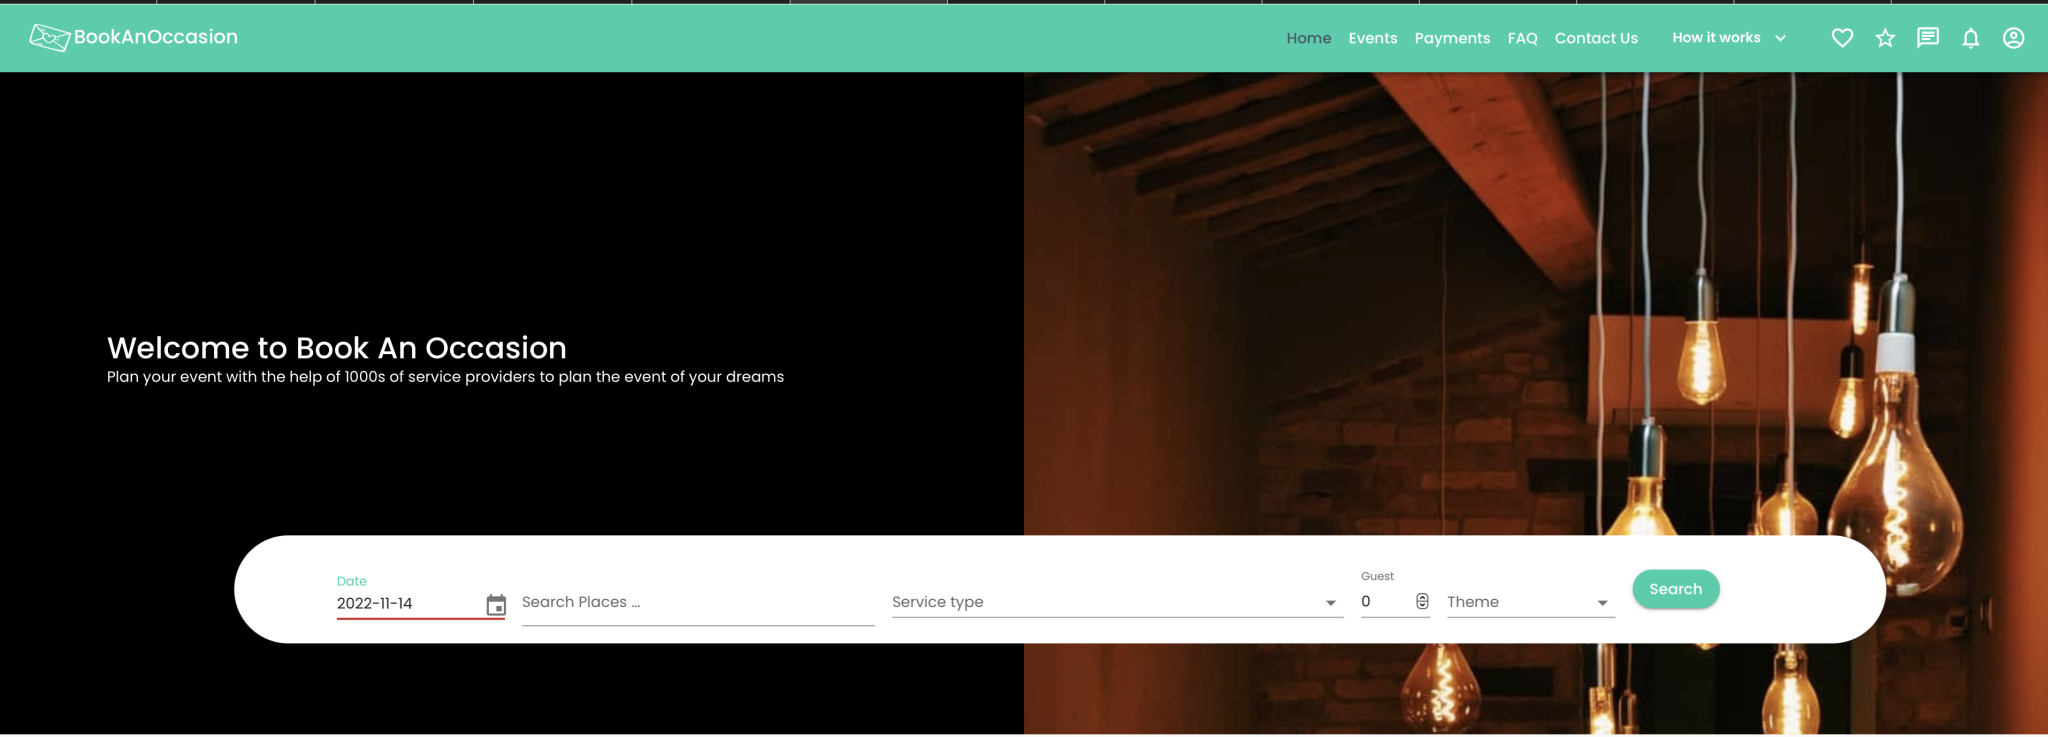
Task: Open the Payments menu link
Action: pyautogui.click(x=1452, y=38)
